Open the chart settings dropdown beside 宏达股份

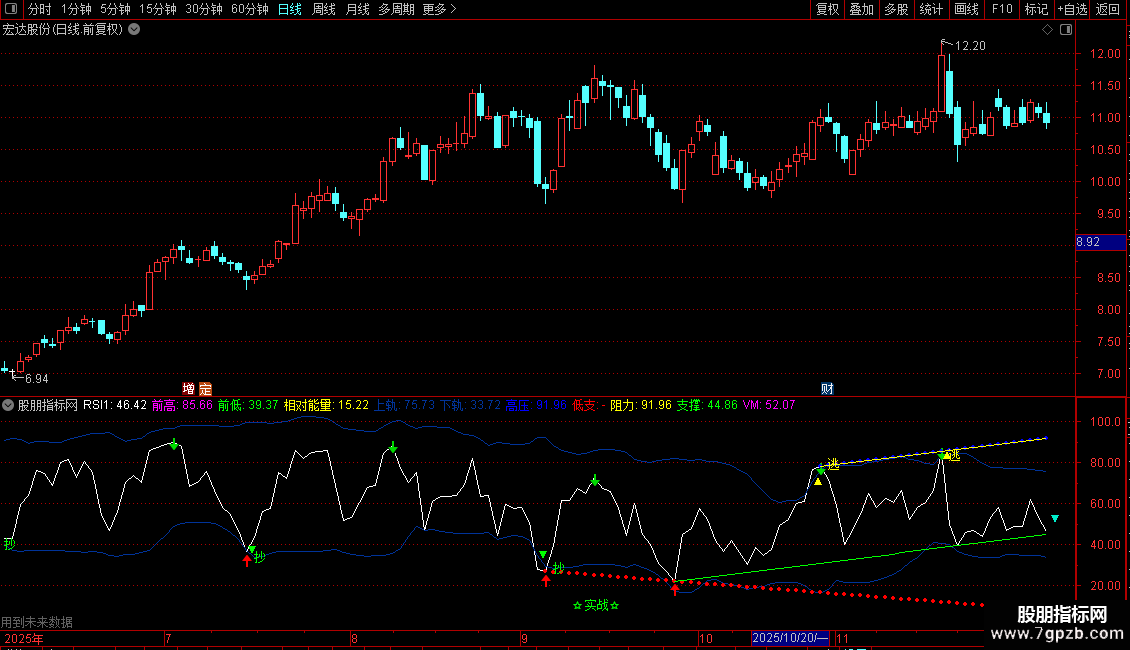click(x=134, y=30)
